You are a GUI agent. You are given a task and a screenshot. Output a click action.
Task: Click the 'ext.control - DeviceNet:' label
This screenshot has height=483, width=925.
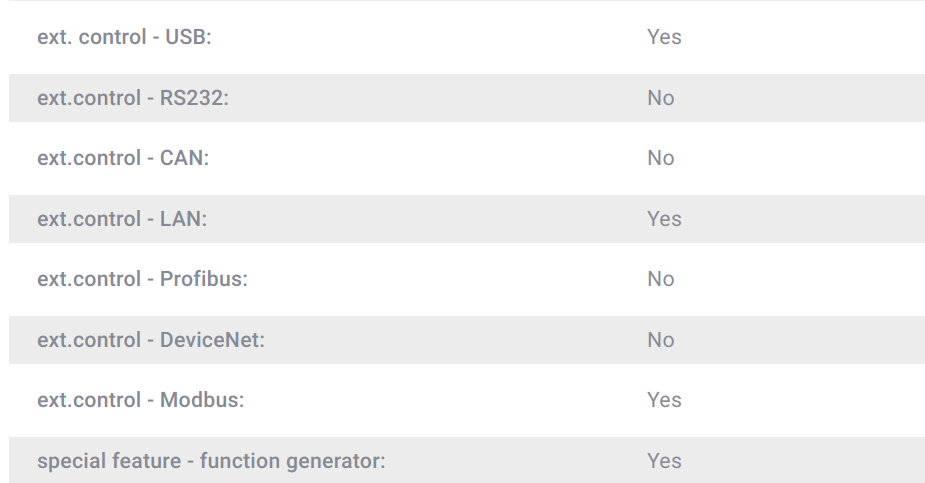click(x=151, y=340)
